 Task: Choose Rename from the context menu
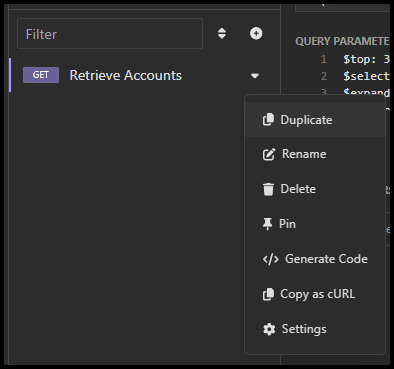tap(315, 154)
